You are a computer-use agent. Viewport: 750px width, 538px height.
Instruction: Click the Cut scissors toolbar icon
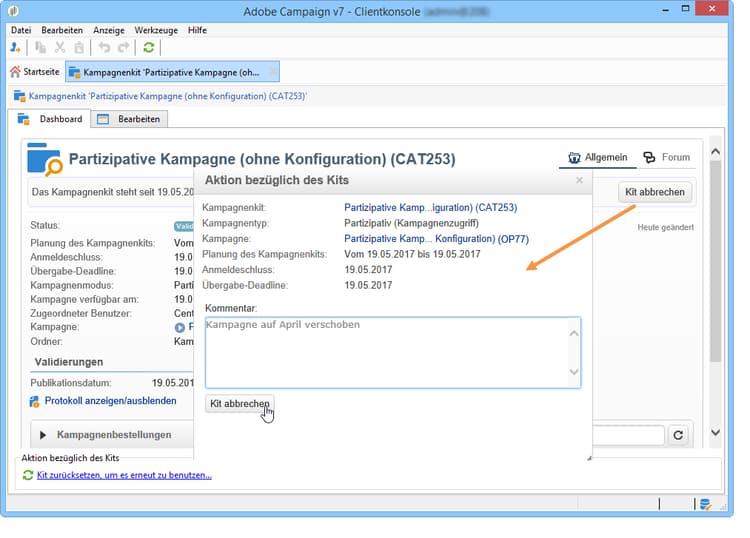click(x=60, y=47)
